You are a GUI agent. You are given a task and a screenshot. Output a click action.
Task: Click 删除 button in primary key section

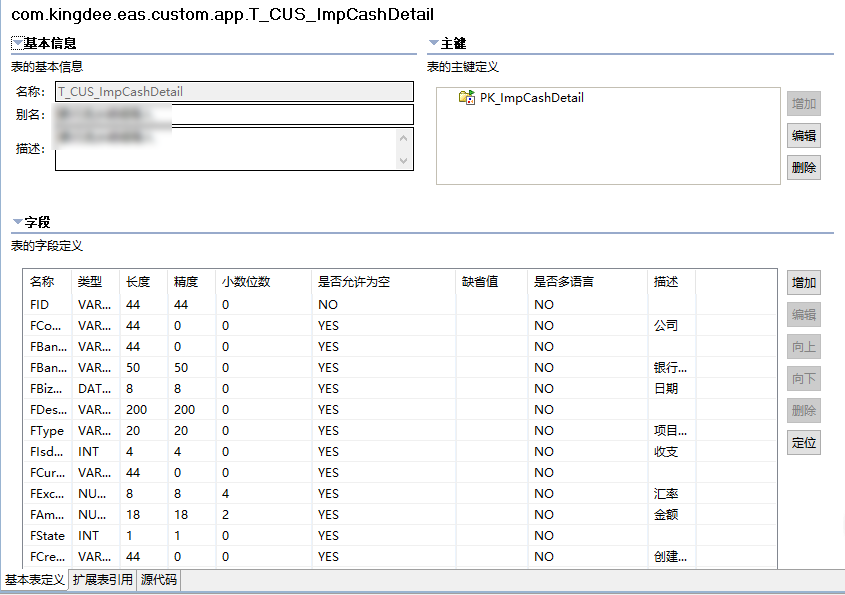(804, 168)
